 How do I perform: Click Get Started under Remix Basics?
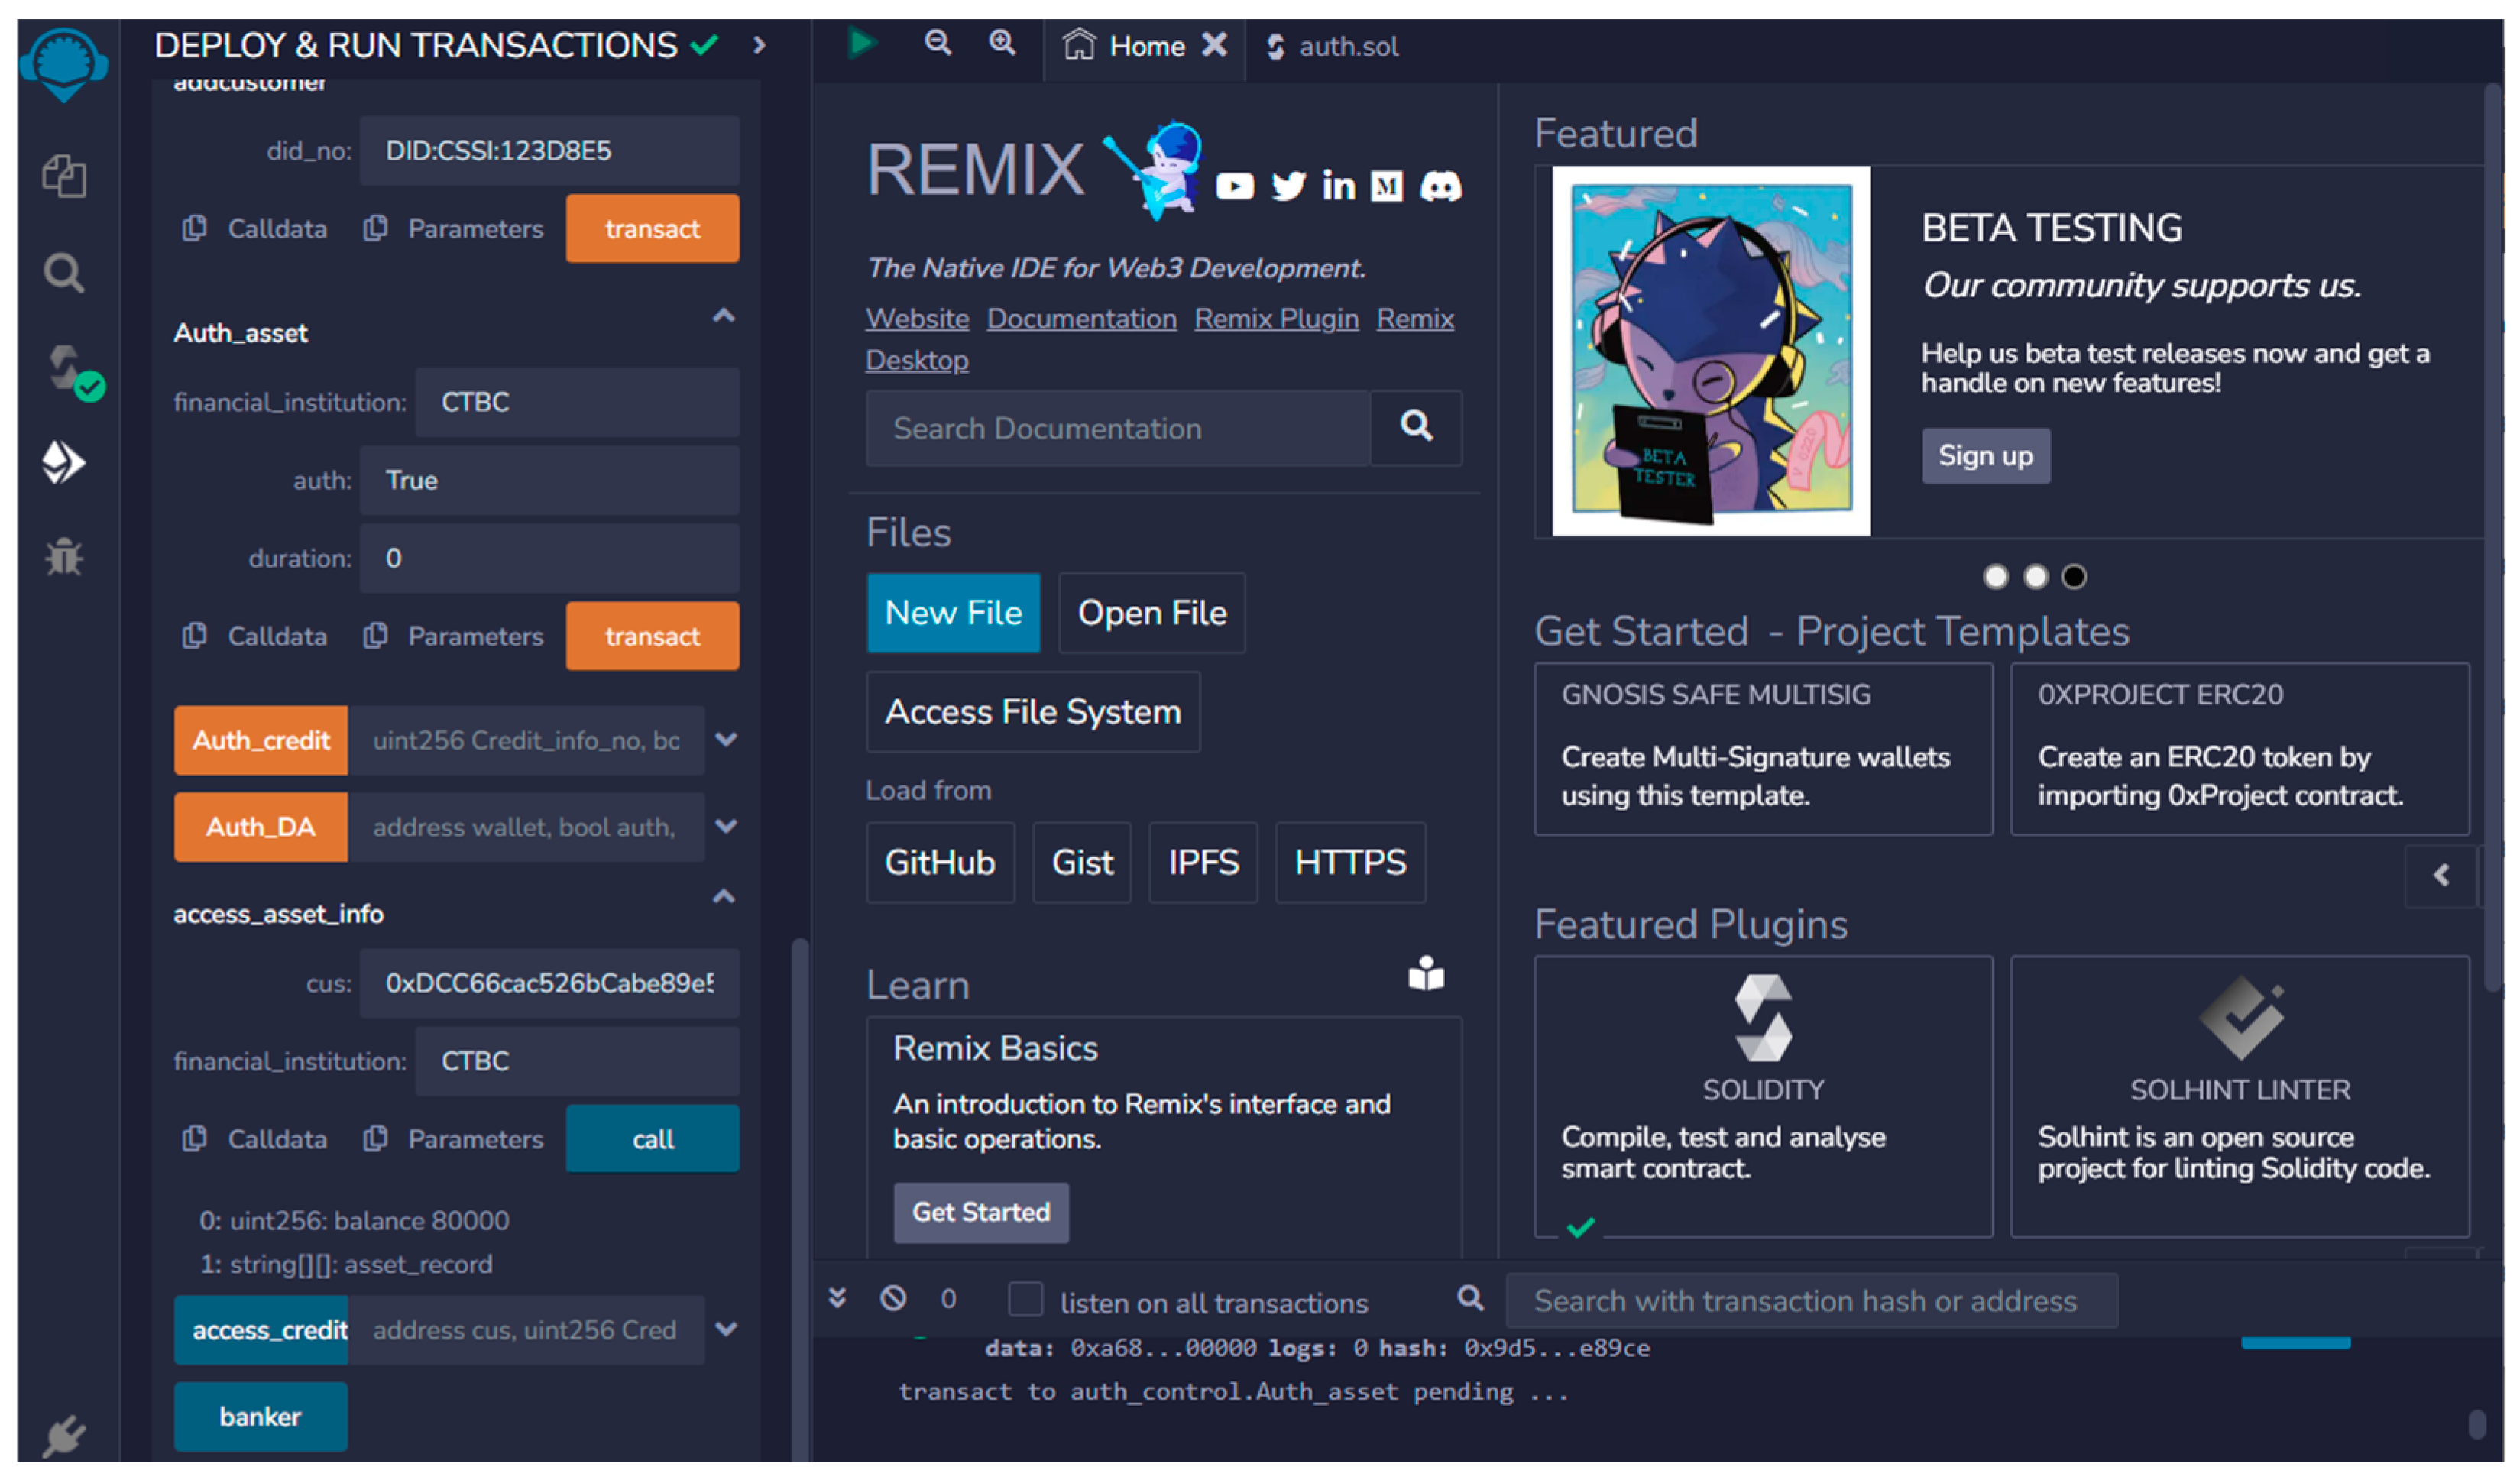tap(981, 1213)
